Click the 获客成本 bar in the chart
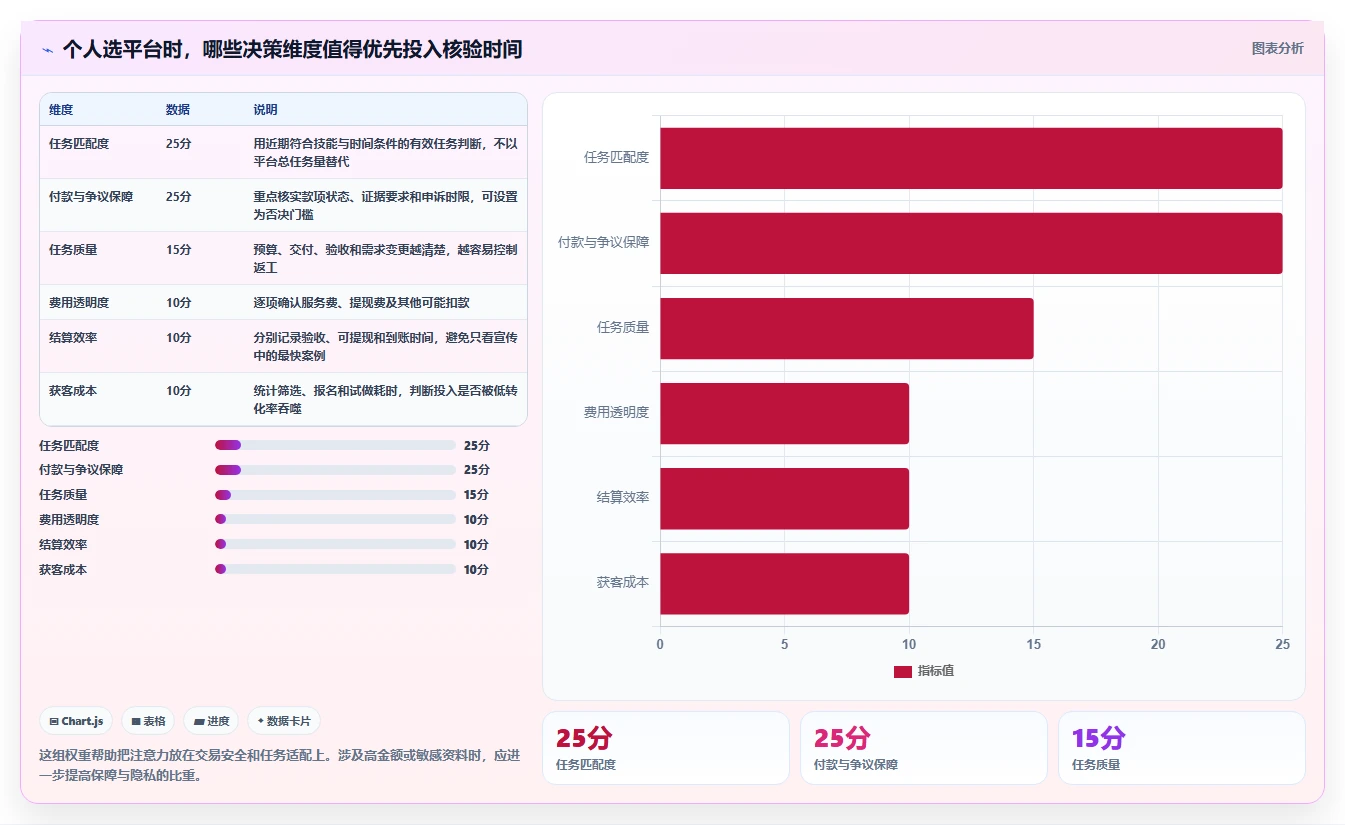This screenshot has height=825, width=1345. (x=784, y=584)
